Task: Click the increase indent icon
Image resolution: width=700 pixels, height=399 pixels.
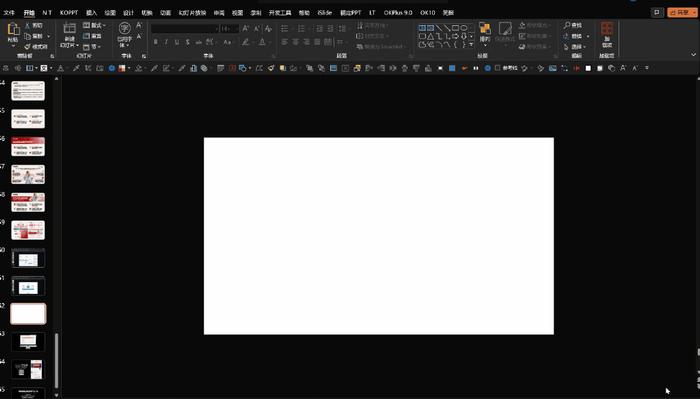Action: [x=330, y=29]
